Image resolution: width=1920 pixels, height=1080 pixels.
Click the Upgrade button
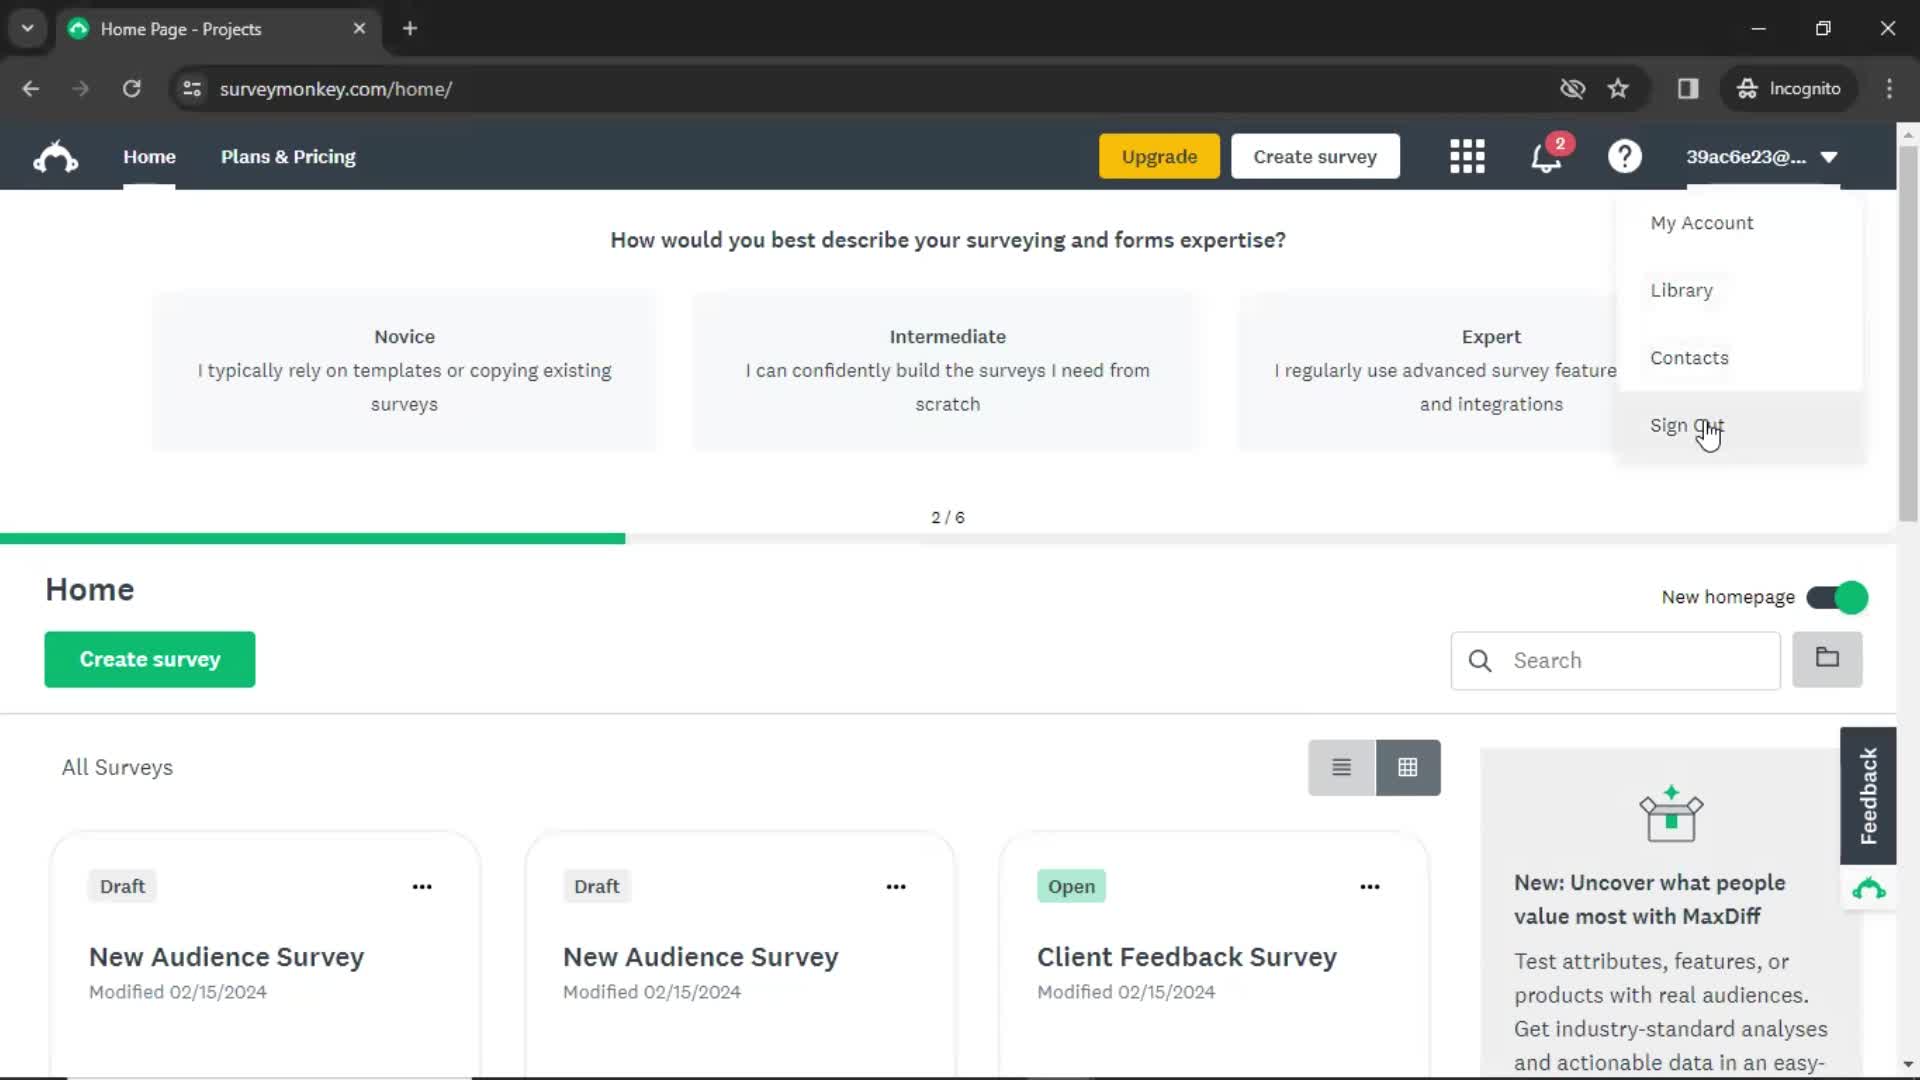pyautogui.click(x=1158, y=156)
